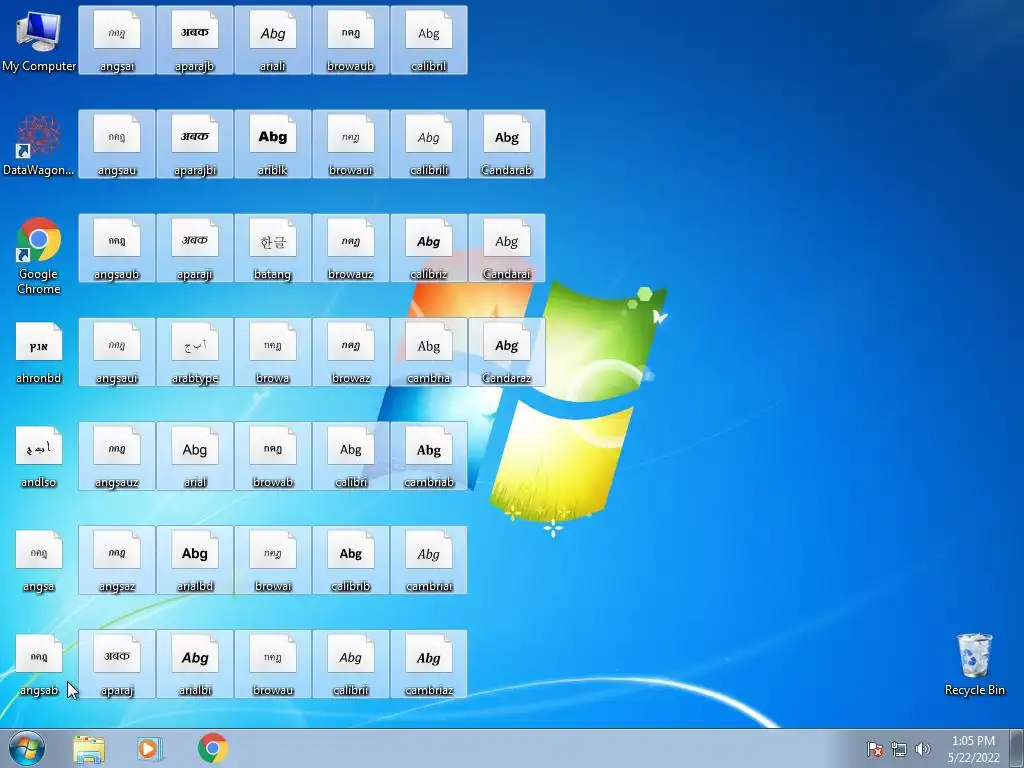The image size is (1024, 768).
Task: Open the clock showing 1:05 PM
Action: 974,749
